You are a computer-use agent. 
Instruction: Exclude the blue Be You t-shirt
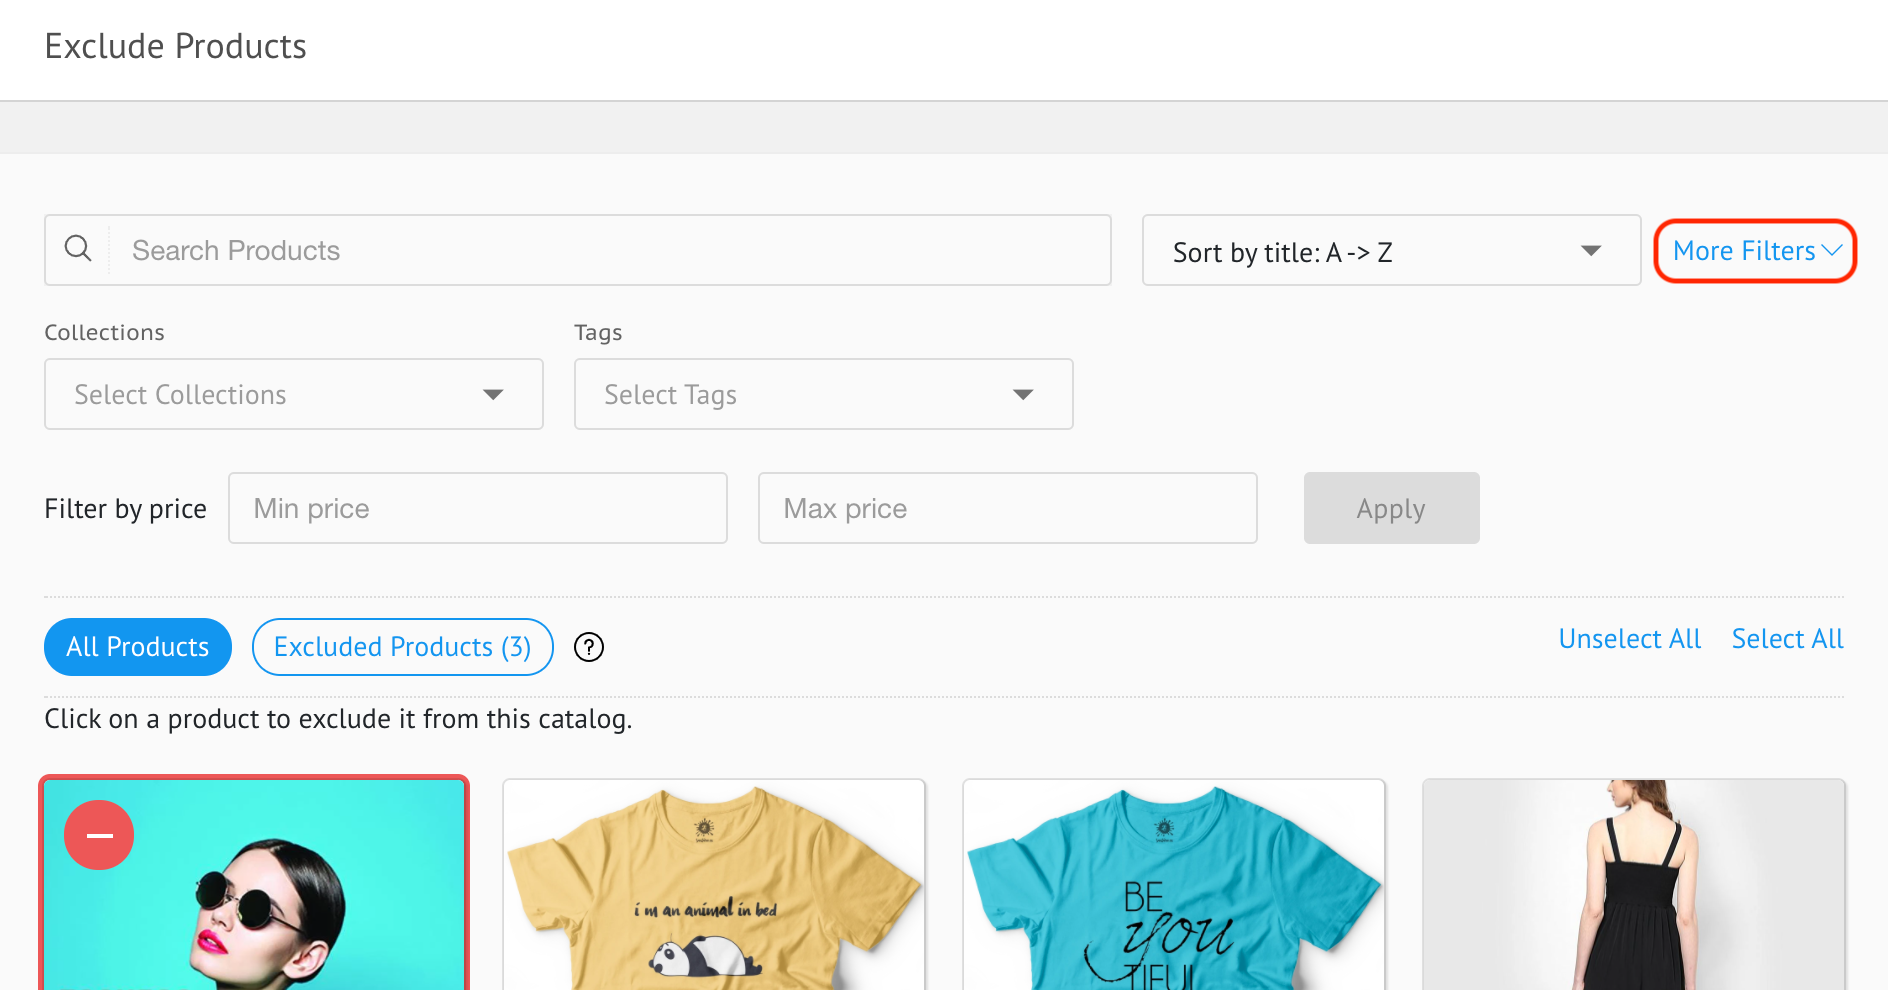pos(1174,885)
